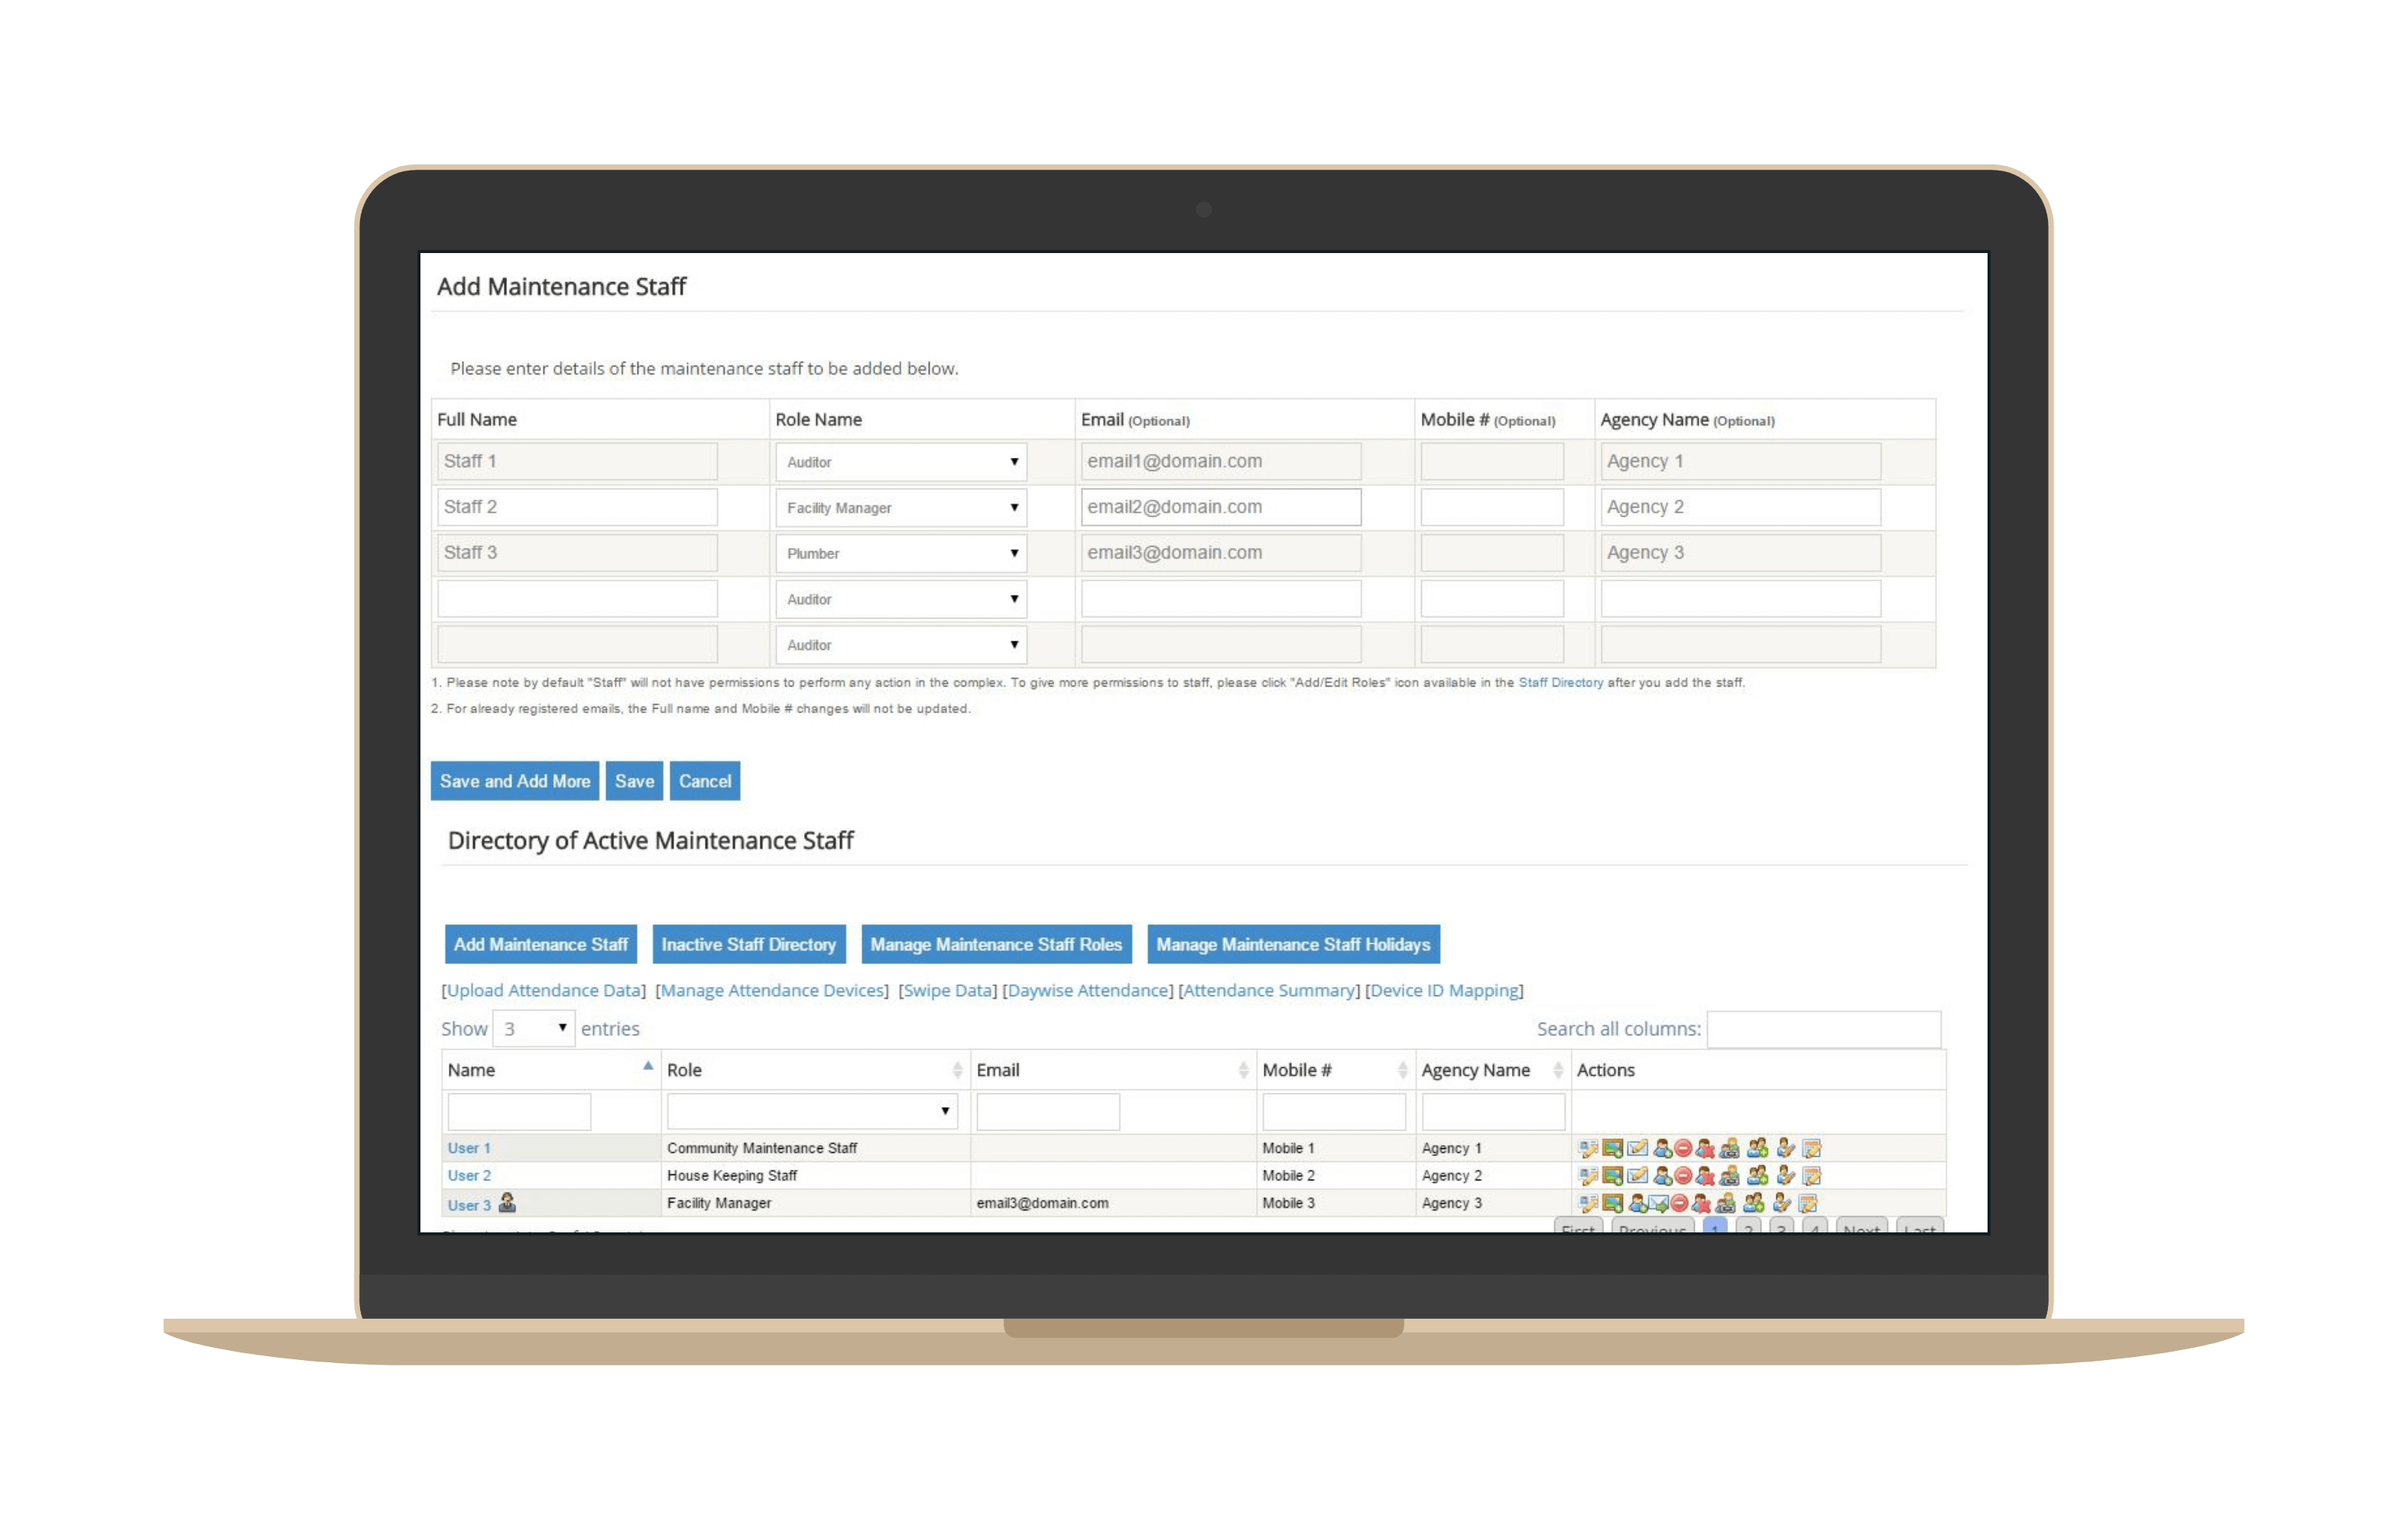The height and width of the screenshot is (1529, 2408).
Task: Open Show entries count dropdown
Action: tap(533, 1028)
